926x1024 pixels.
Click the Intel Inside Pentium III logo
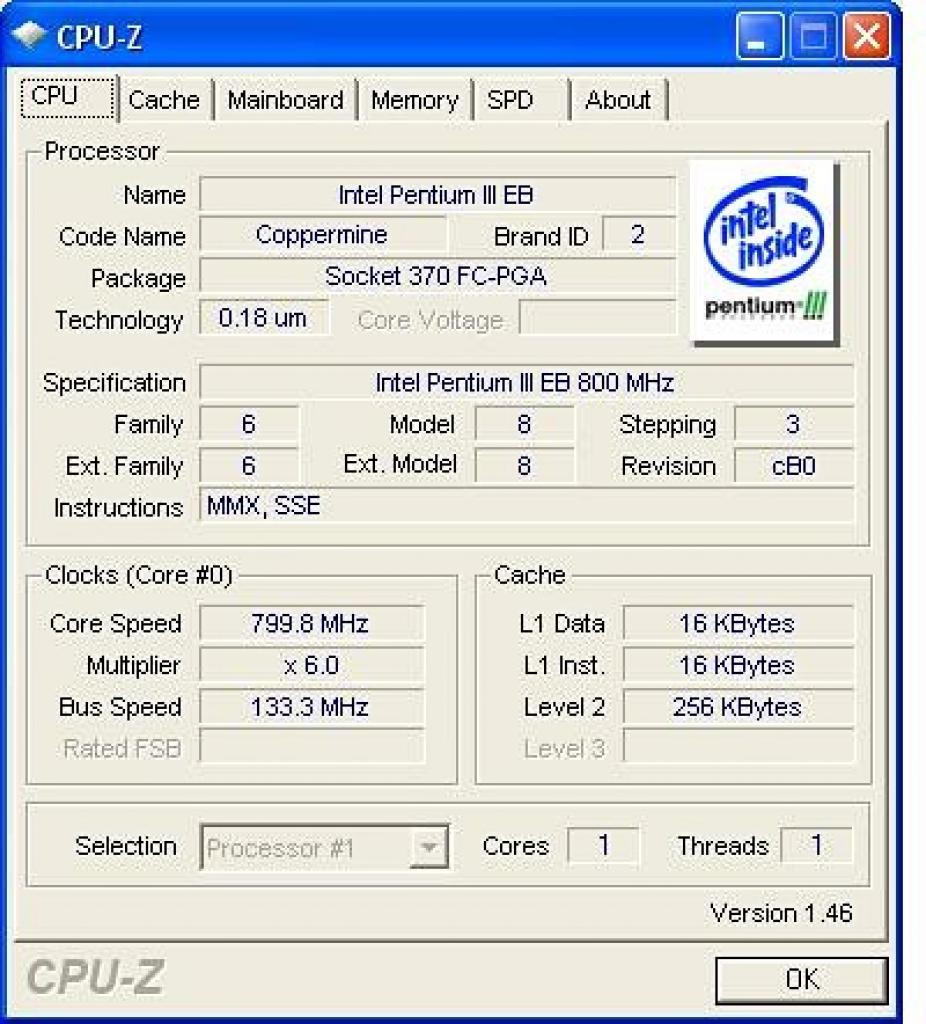(x=764, y=252)
